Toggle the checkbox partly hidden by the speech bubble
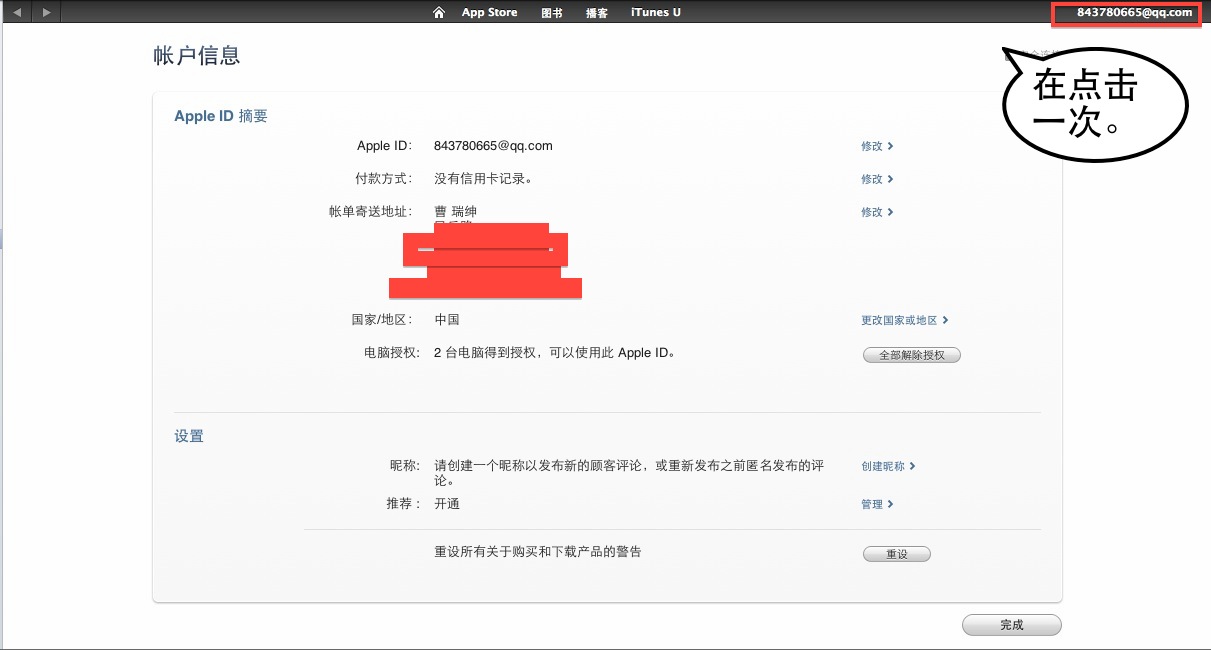Image resolution: width=1211 pixels, height=650 pixels. click(1009, 56)
